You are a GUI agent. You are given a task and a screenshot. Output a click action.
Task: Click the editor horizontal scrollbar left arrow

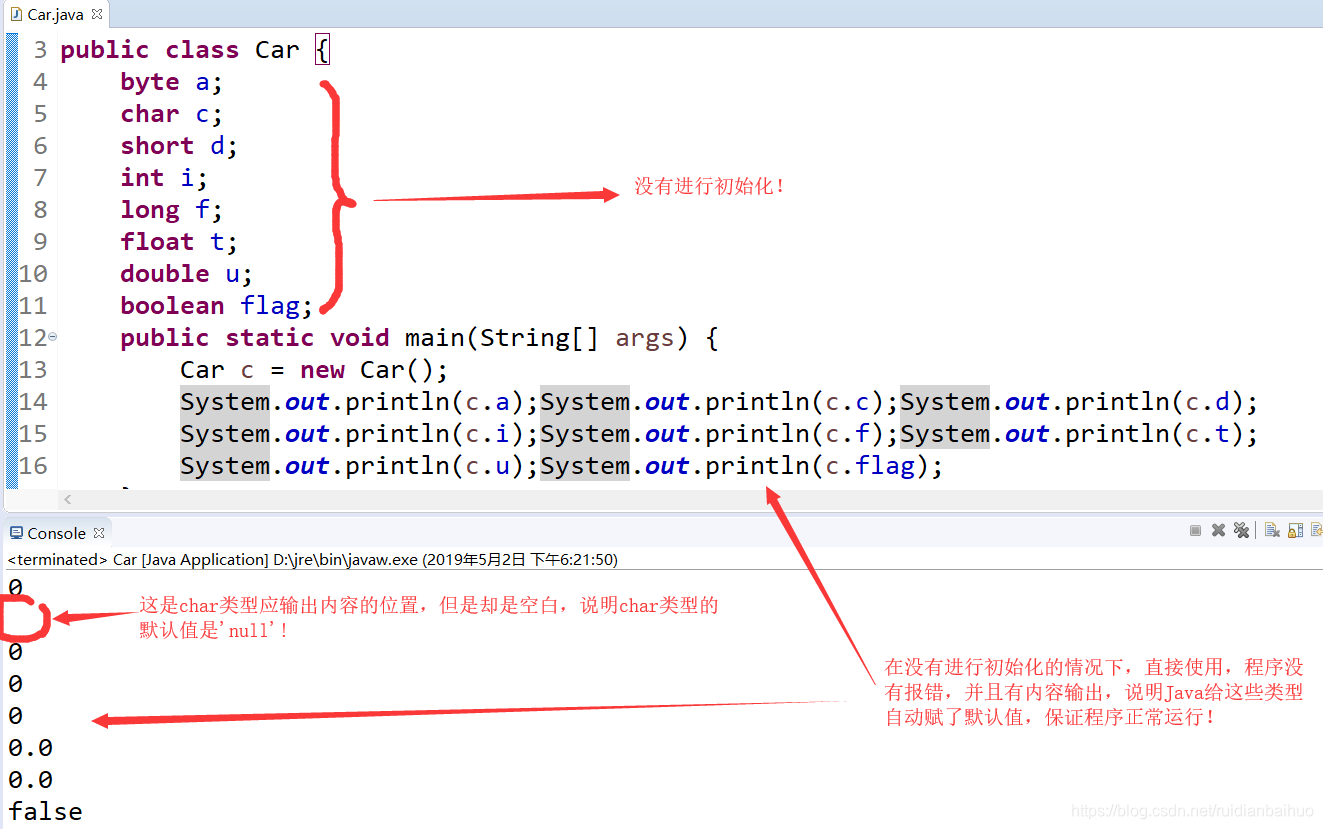(x=67, y=498)
